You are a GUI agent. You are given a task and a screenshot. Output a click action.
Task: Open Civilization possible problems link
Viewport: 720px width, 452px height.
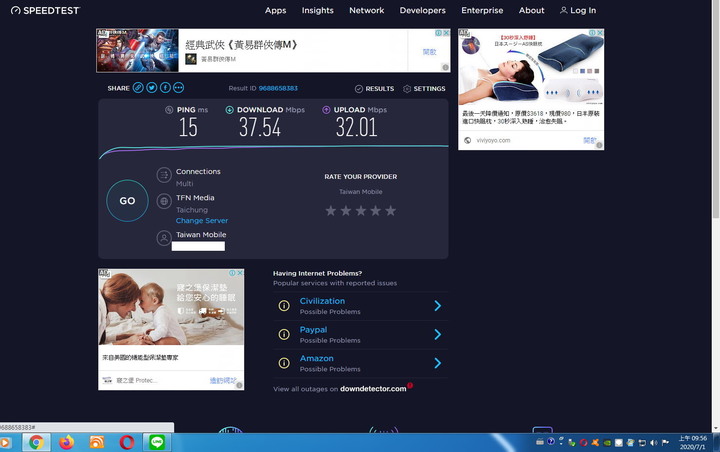click(322, 301)
